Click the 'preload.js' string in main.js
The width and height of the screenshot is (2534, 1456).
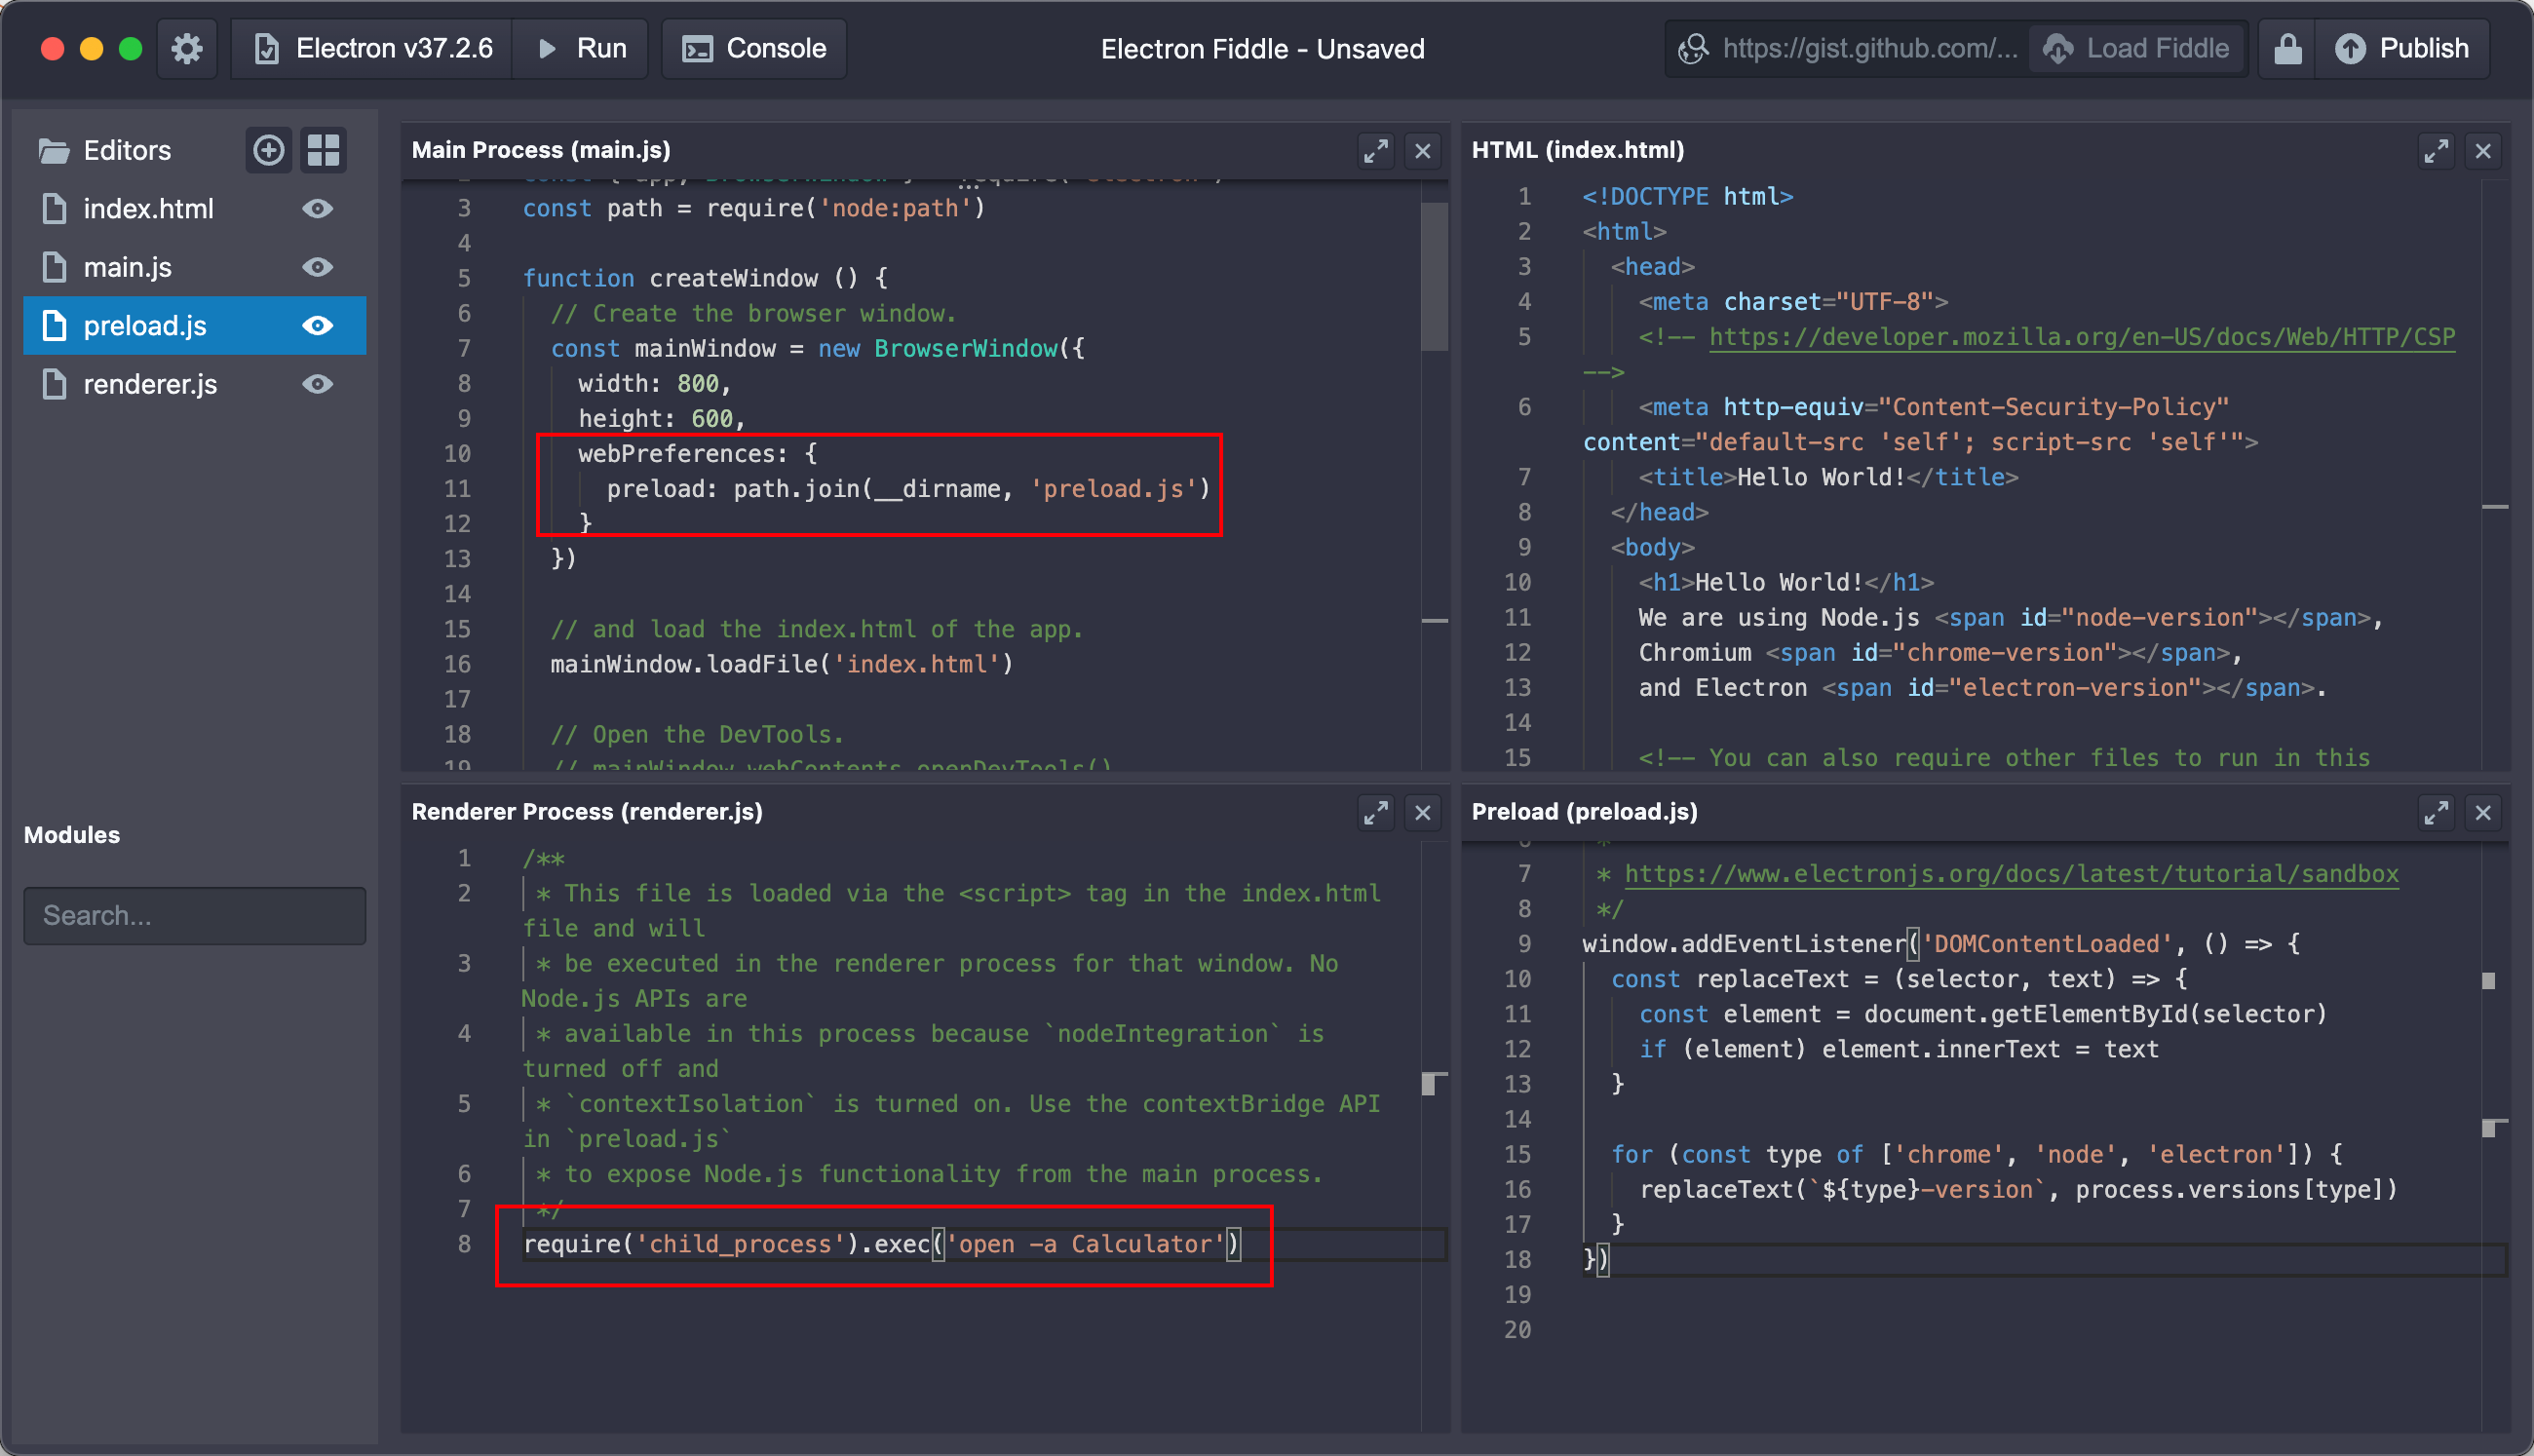(x=1113, y=489)
